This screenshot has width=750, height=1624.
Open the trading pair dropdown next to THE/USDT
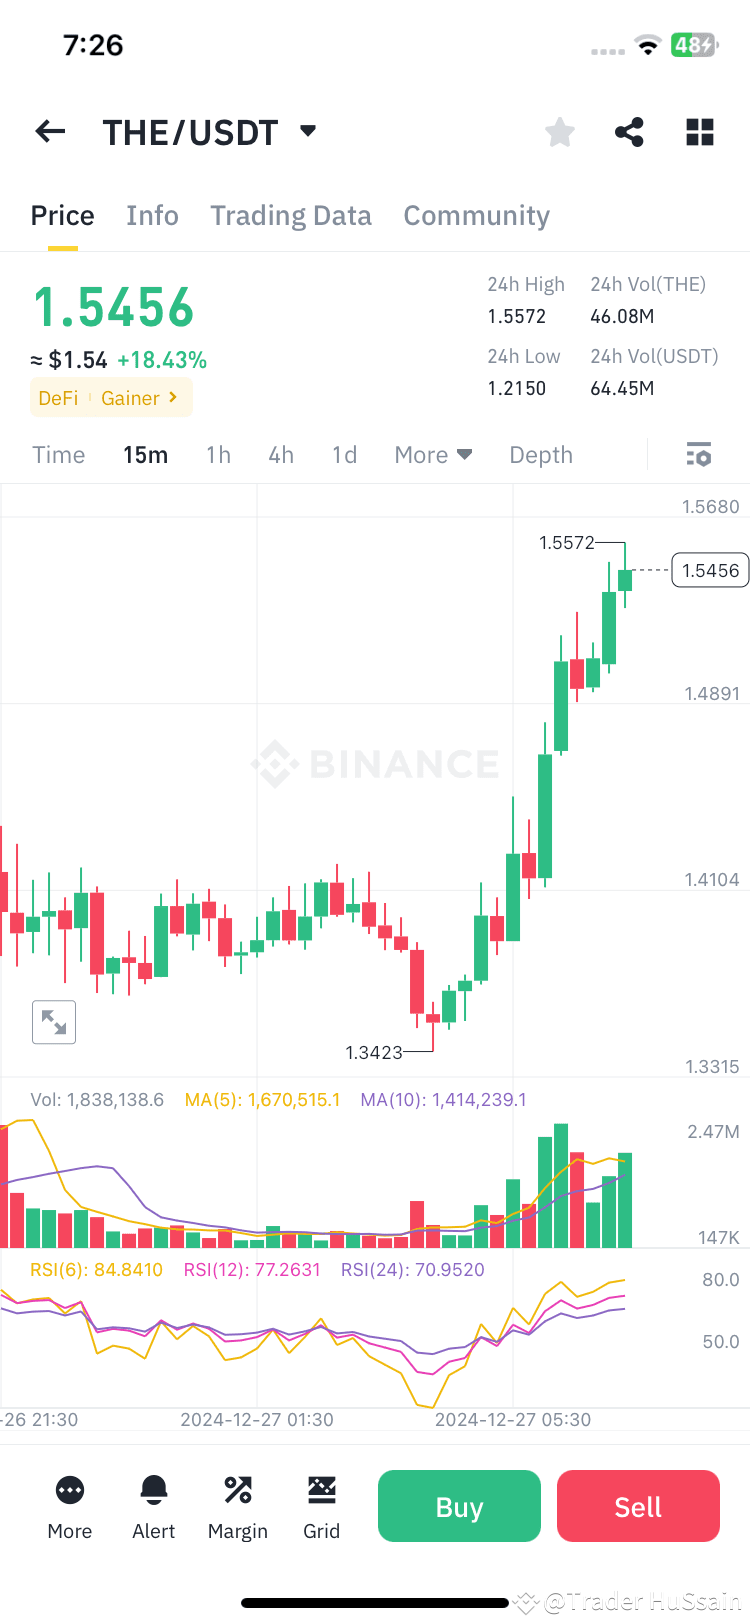click(307, 130)
